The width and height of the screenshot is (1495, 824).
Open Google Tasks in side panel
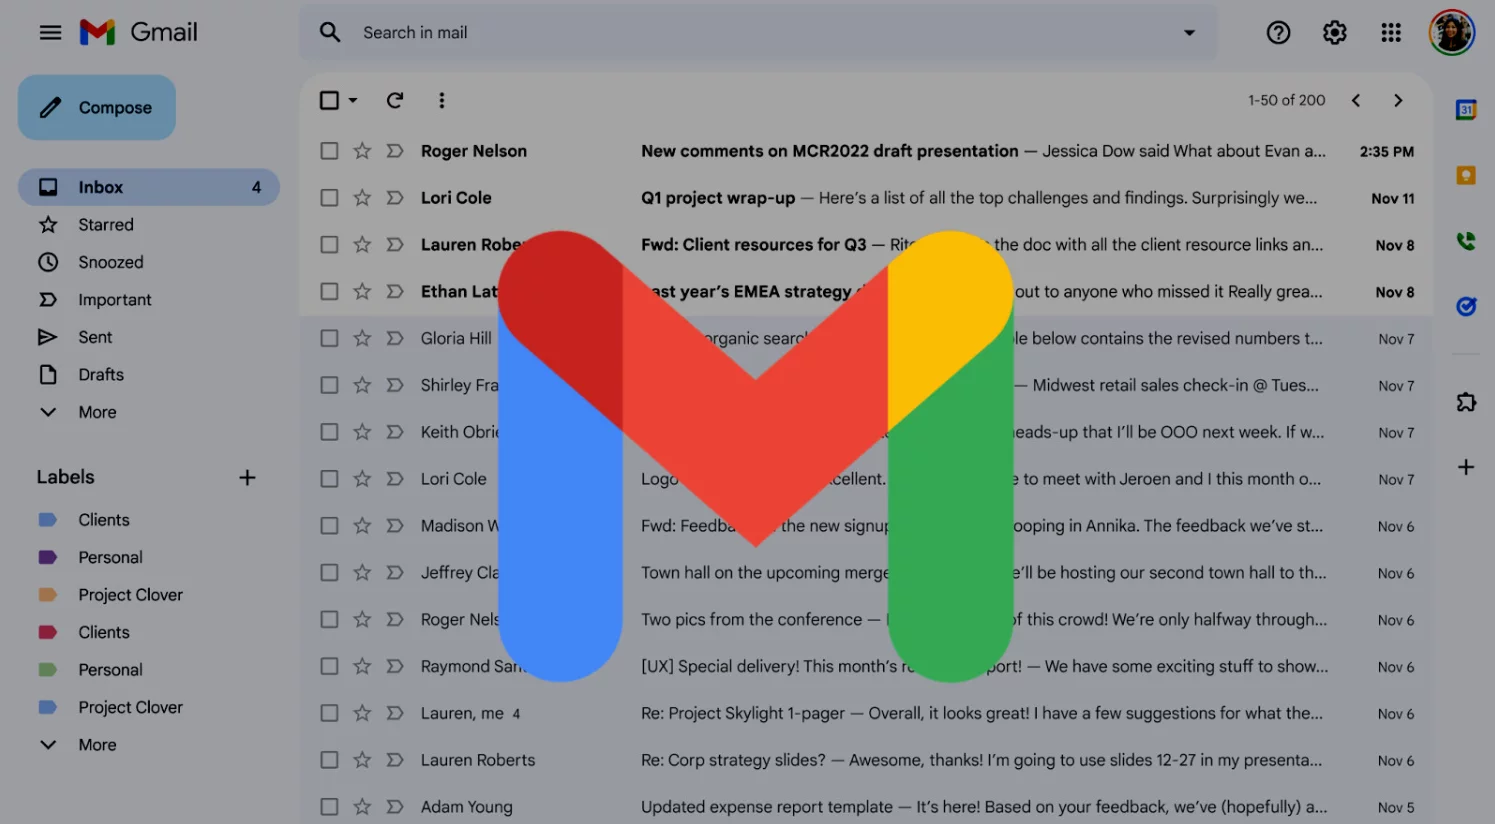(1465, 306)
